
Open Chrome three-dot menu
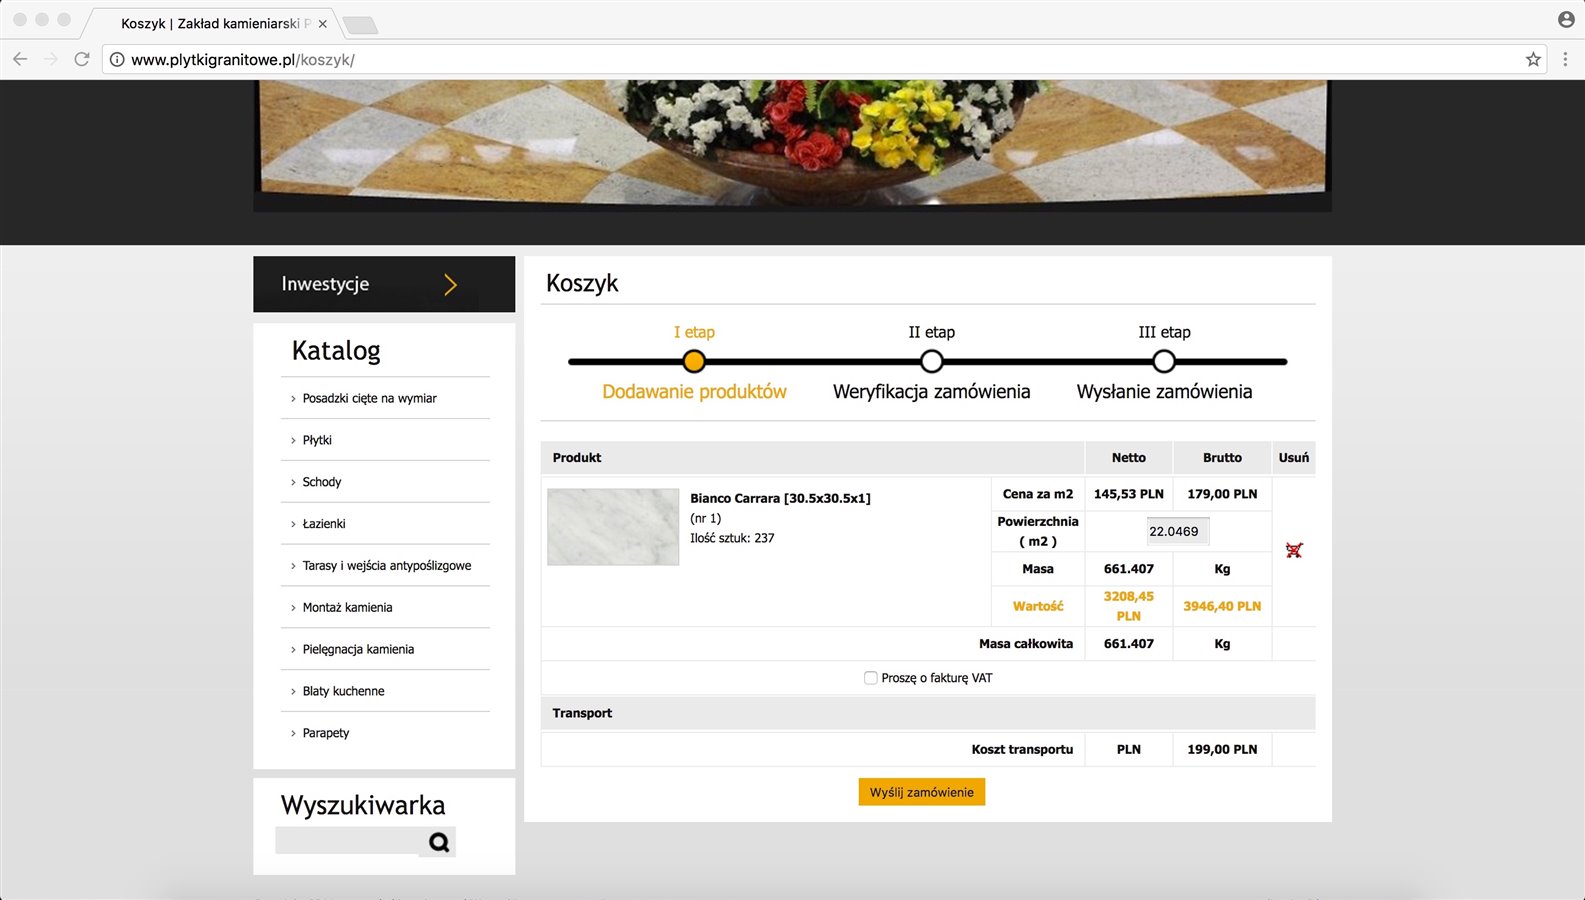click(x=1564, y=60)
